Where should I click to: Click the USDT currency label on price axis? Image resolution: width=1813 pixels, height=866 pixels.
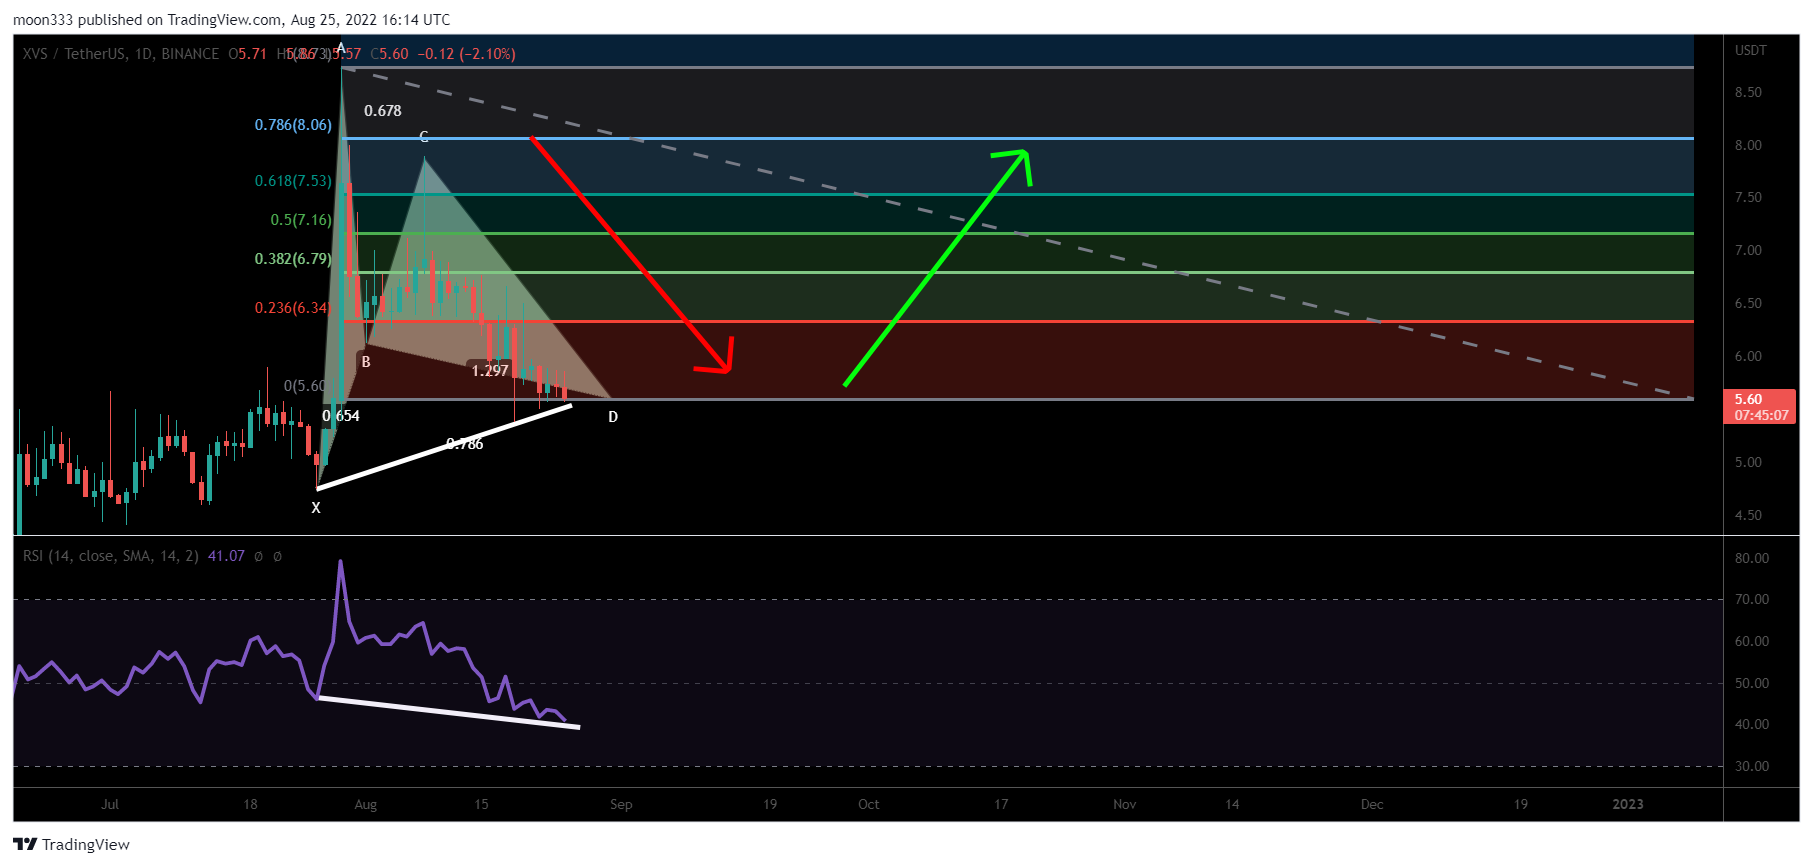tap(1751, 50)
